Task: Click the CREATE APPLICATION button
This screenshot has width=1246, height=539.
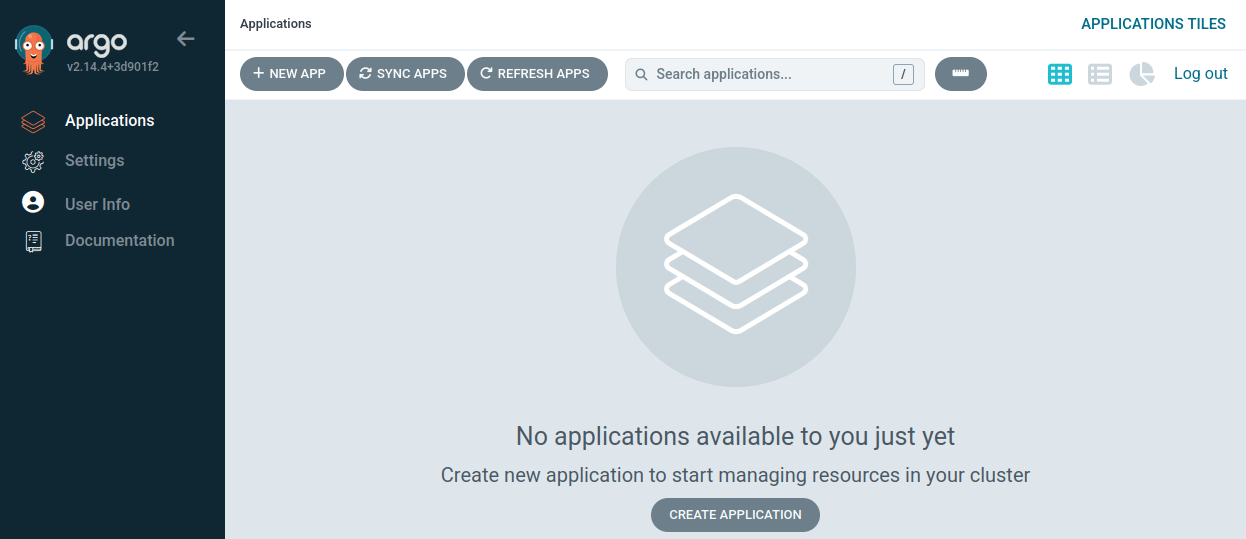Action: click(735, 515)
